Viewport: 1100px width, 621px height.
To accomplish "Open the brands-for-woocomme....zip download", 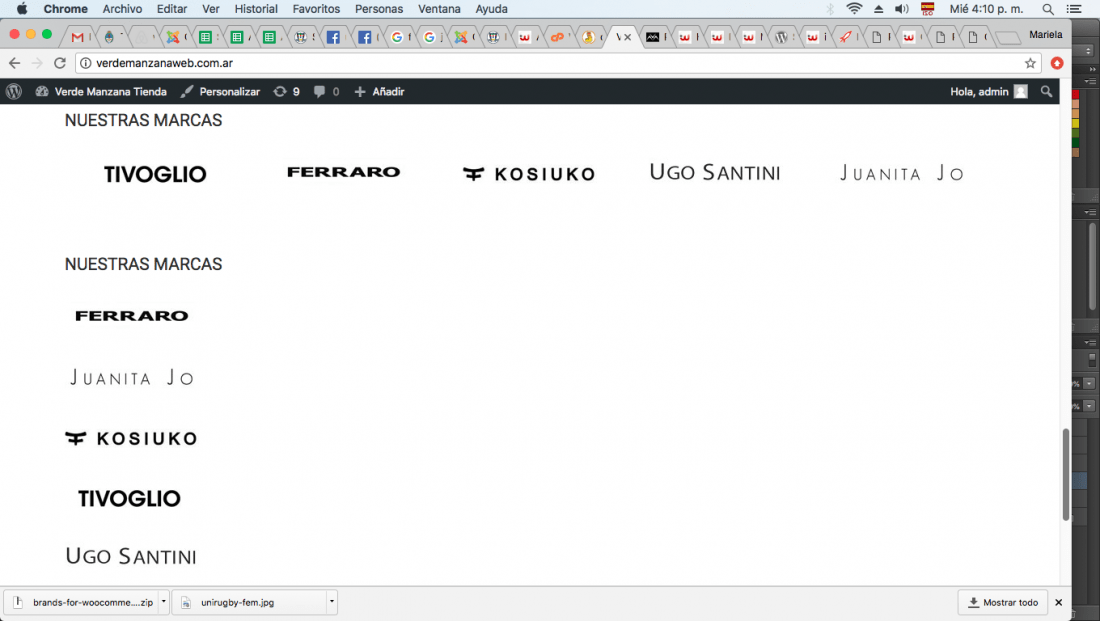I will tap(84, 602).
